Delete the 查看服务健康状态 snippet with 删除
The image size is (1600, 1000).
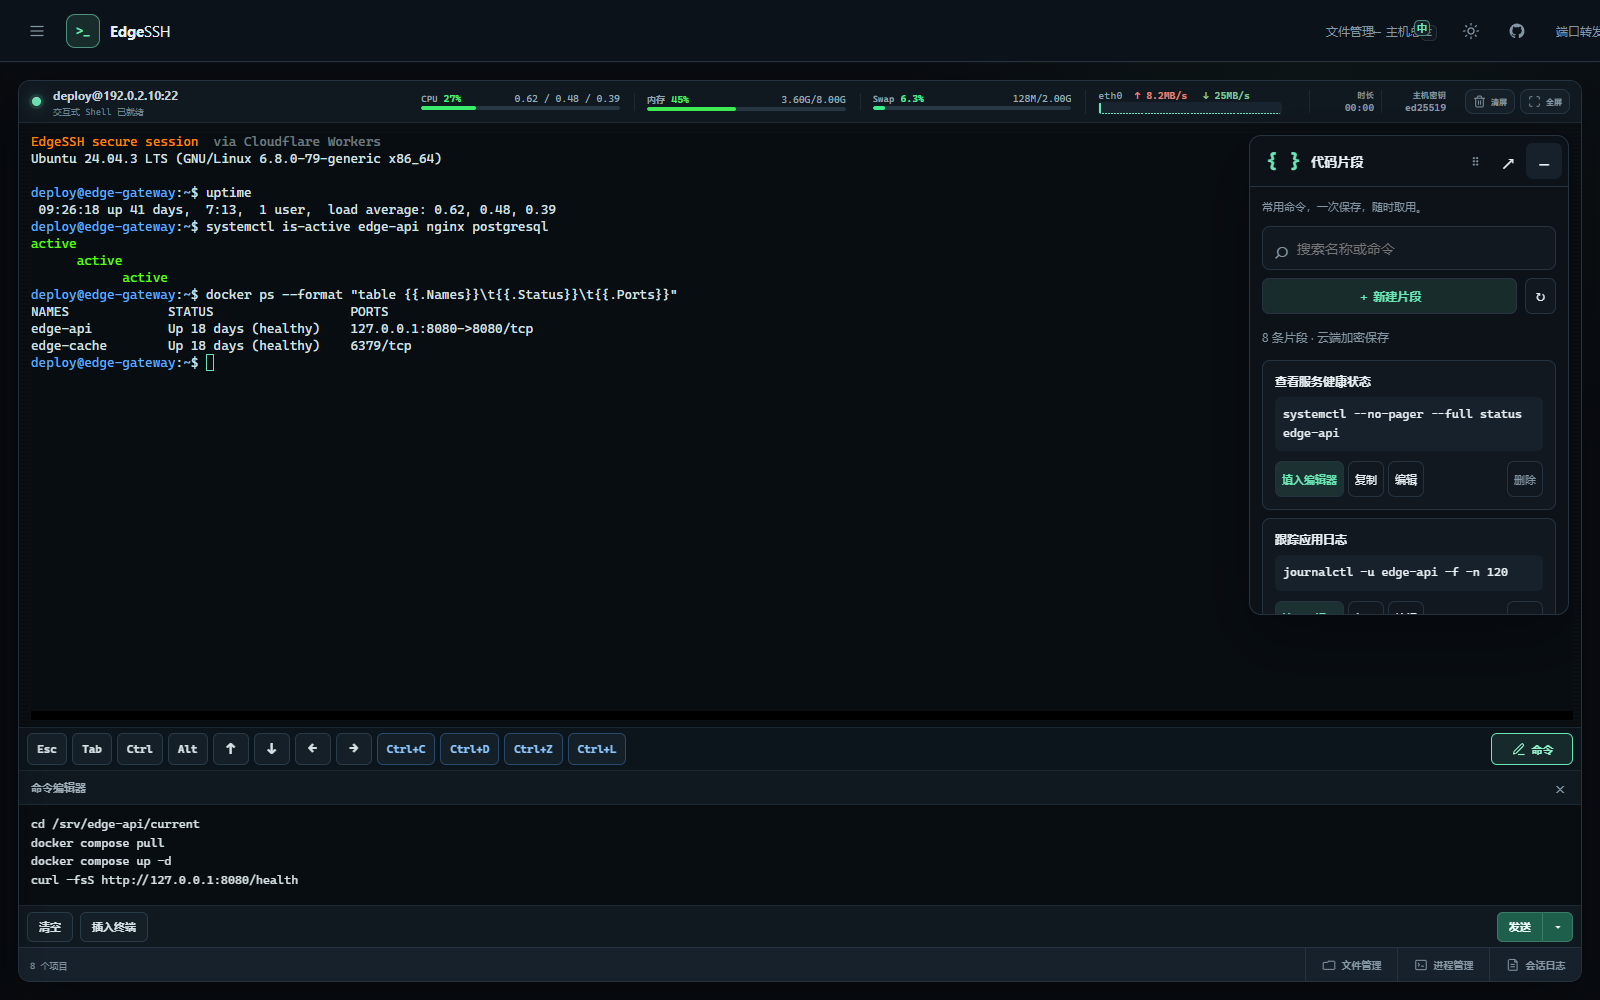(x=1525, y=479)
